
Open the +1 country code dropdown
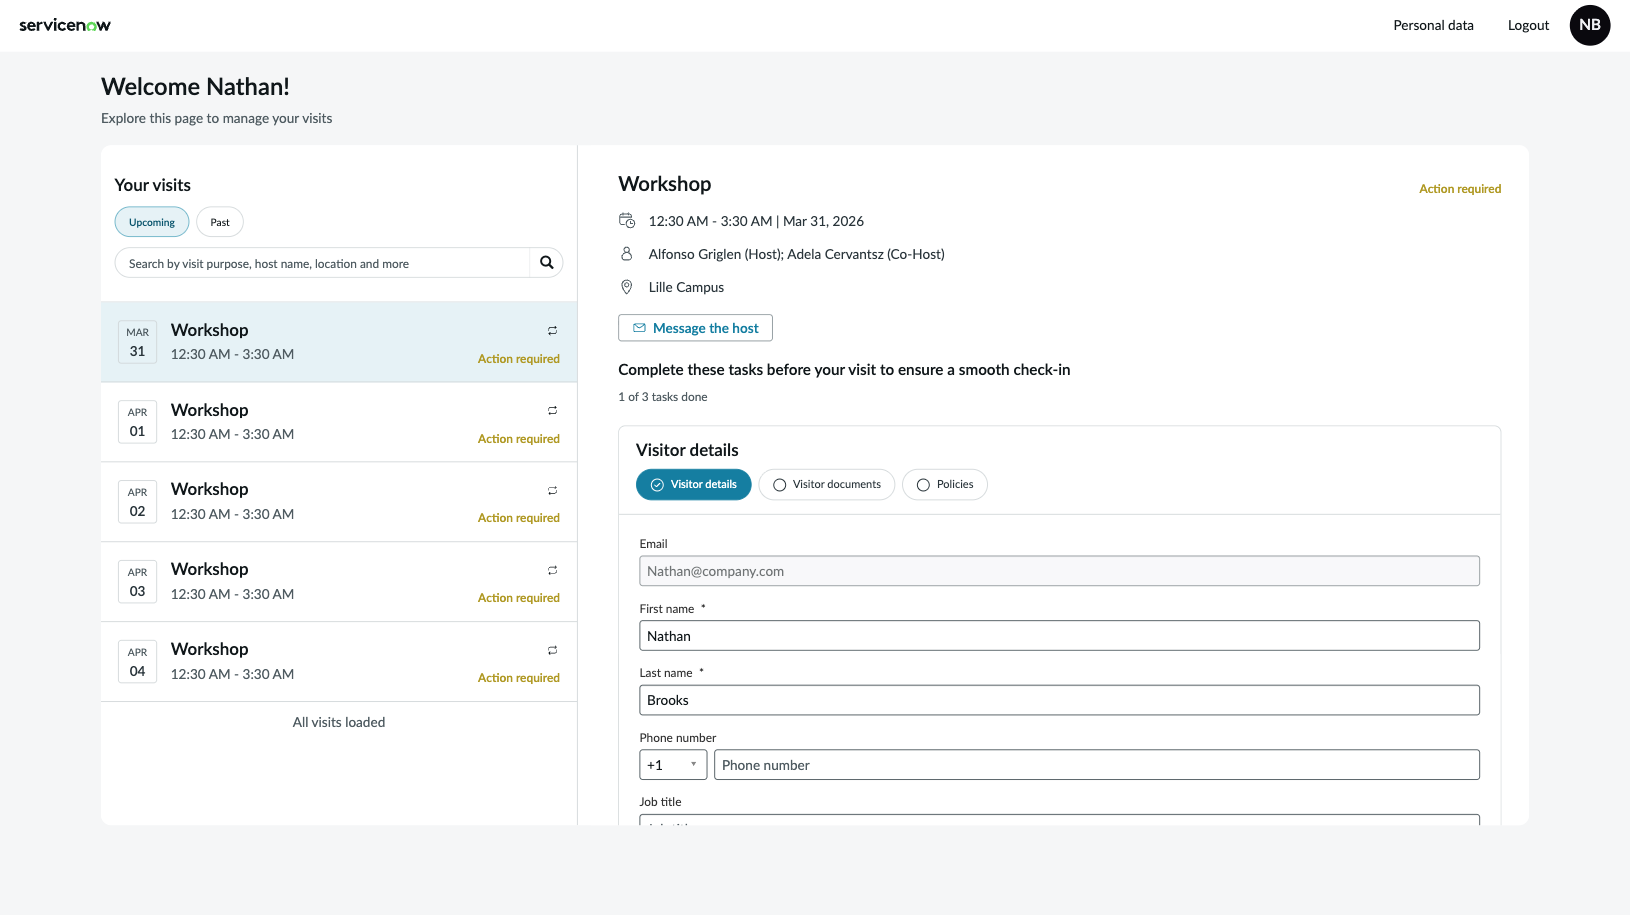click(x=673, y=765)
